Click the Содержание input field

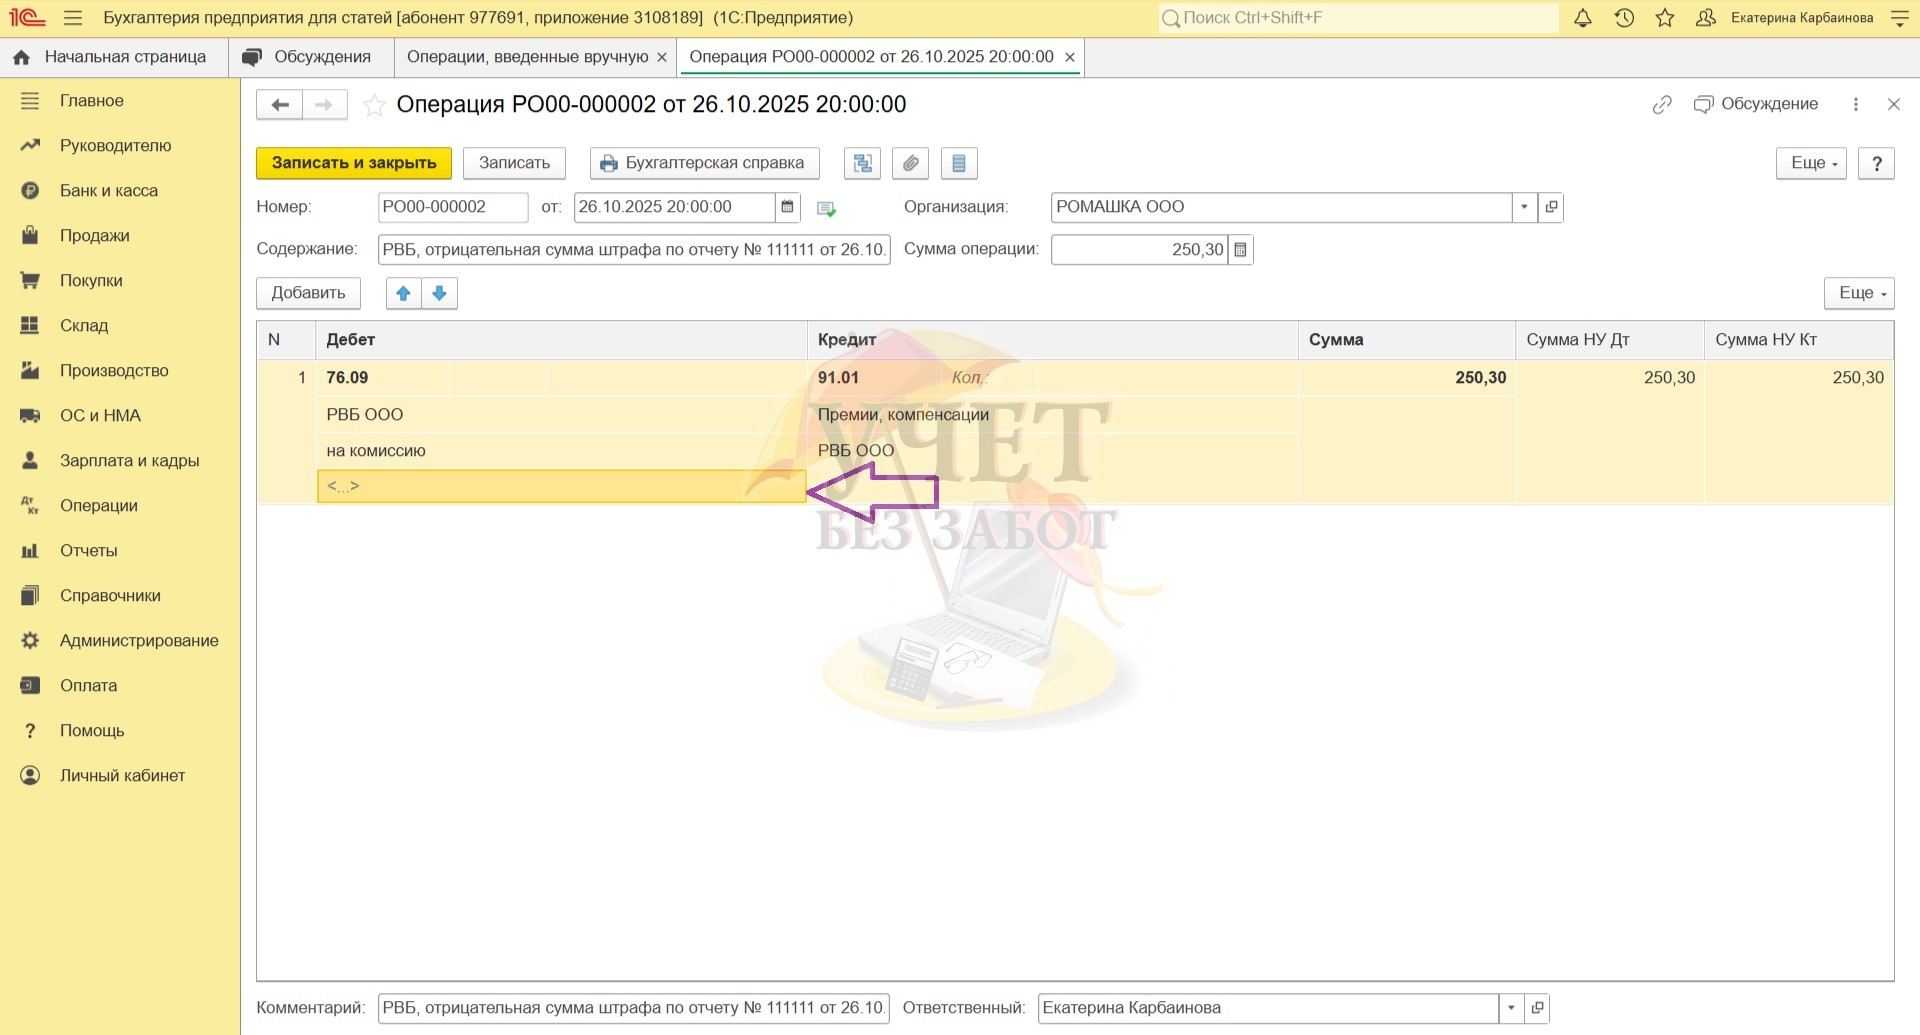coord(633,250)
